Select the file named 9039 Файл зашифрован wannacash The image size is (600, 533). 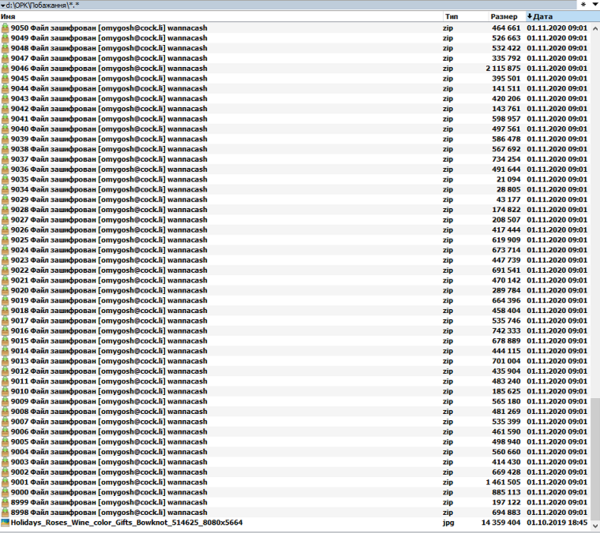(109, 139)
